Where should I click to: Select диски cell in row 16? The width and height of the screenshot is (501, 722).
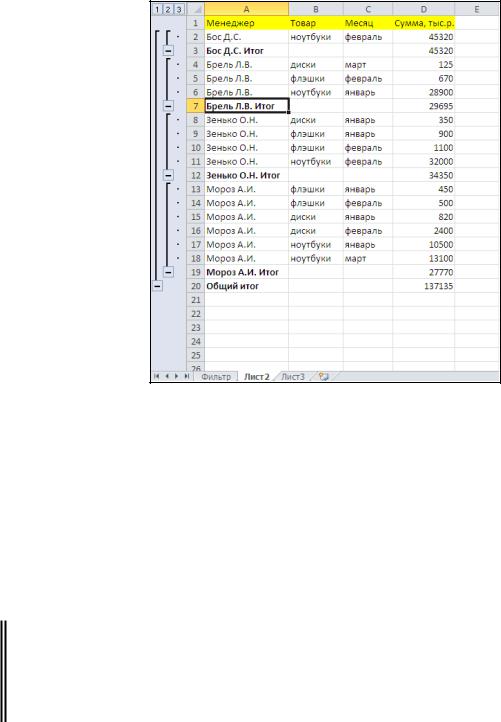pyautogui.click(x=316, y=231)
